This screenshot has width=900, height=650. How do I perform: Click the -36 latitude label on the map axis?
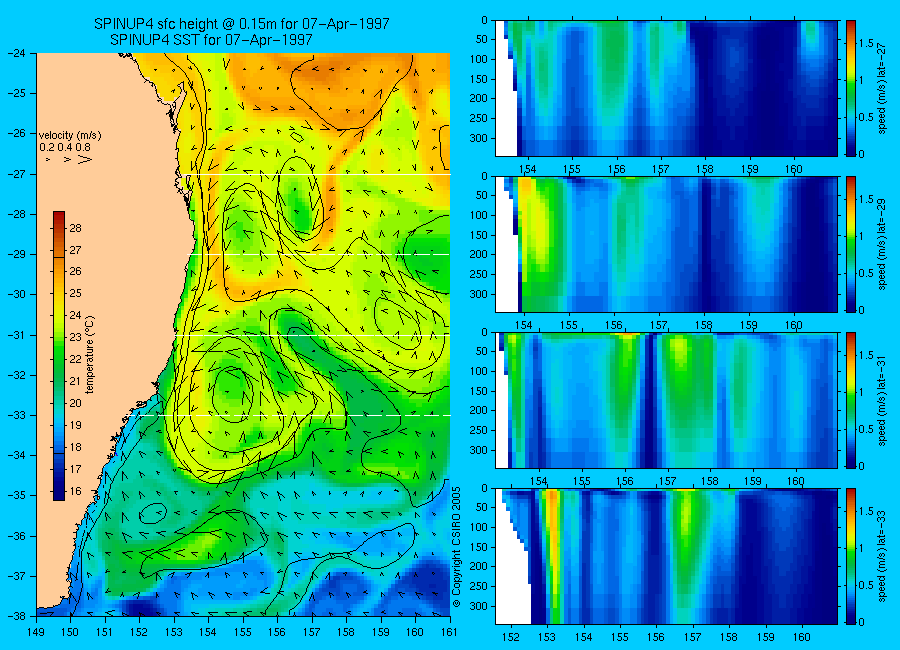[15, 535]
